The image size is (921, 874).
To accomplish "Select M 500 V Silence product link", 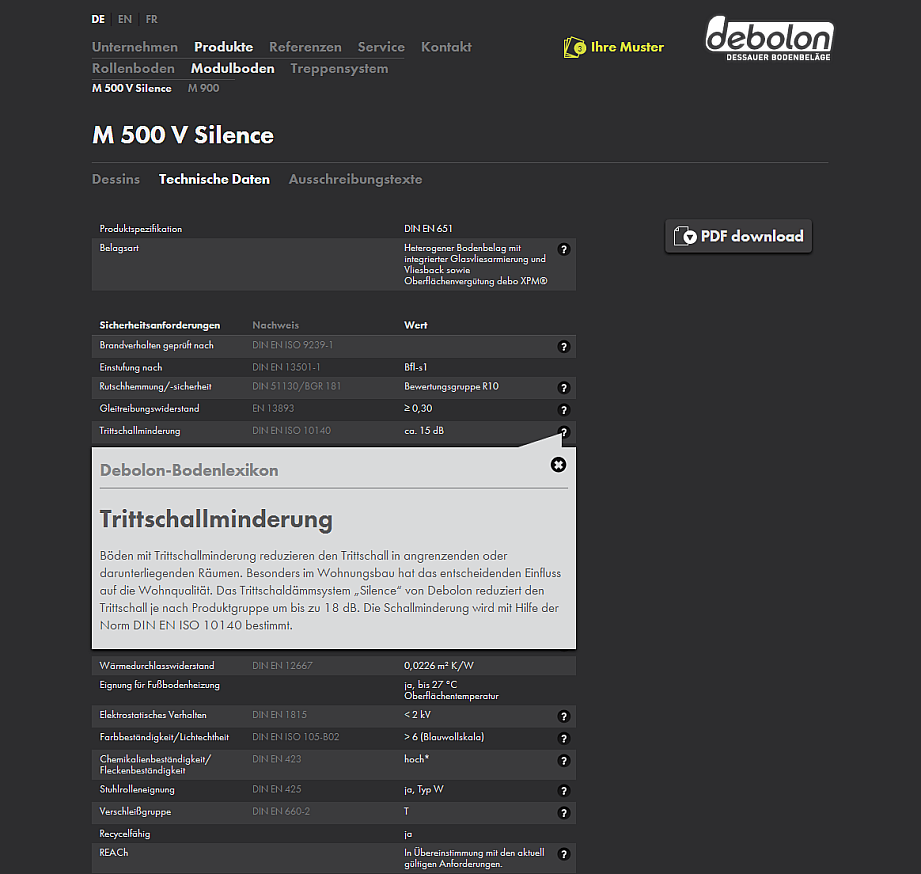I will pyautogui.click(x=132, y=88).
